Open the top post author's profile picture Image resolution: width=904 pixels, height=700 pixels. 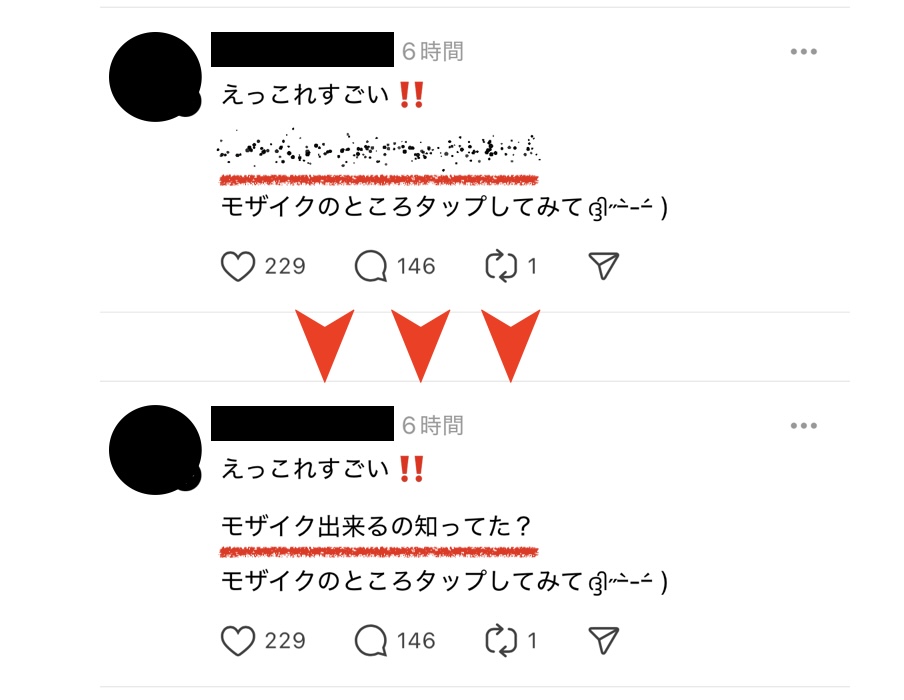point(155,77)
